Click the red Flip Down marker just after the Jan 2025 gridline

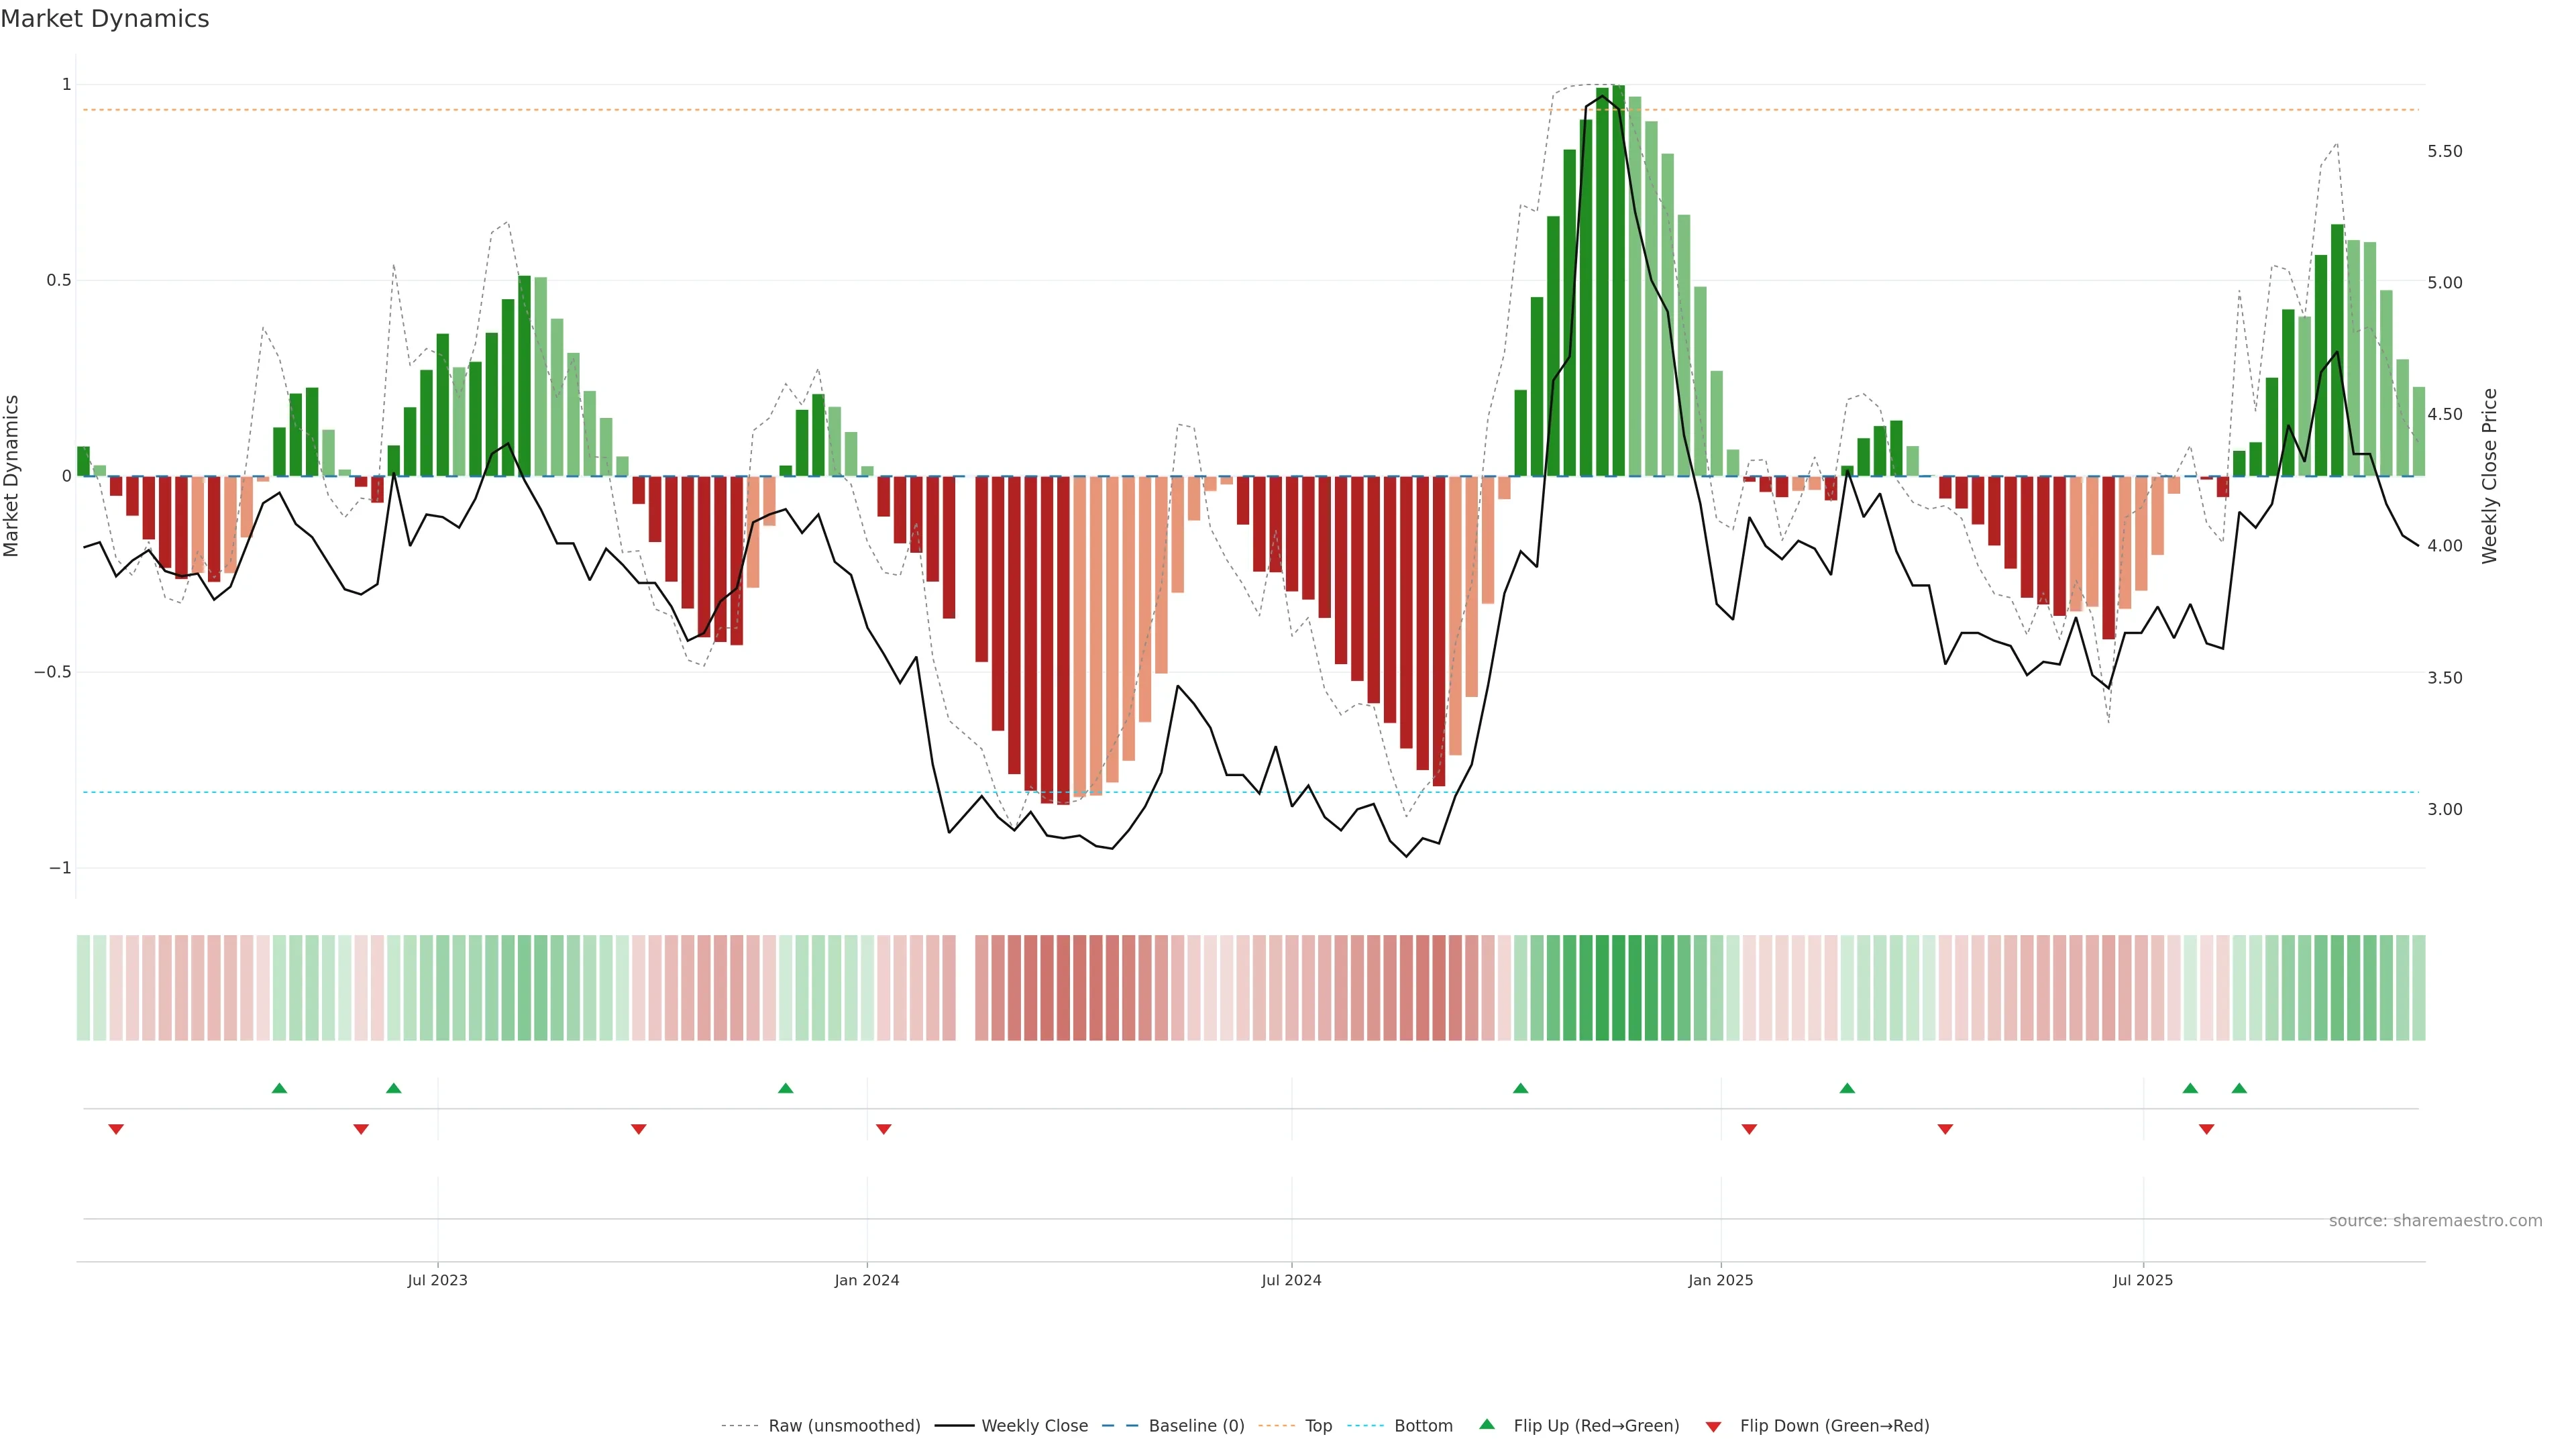[1749, 1129]
